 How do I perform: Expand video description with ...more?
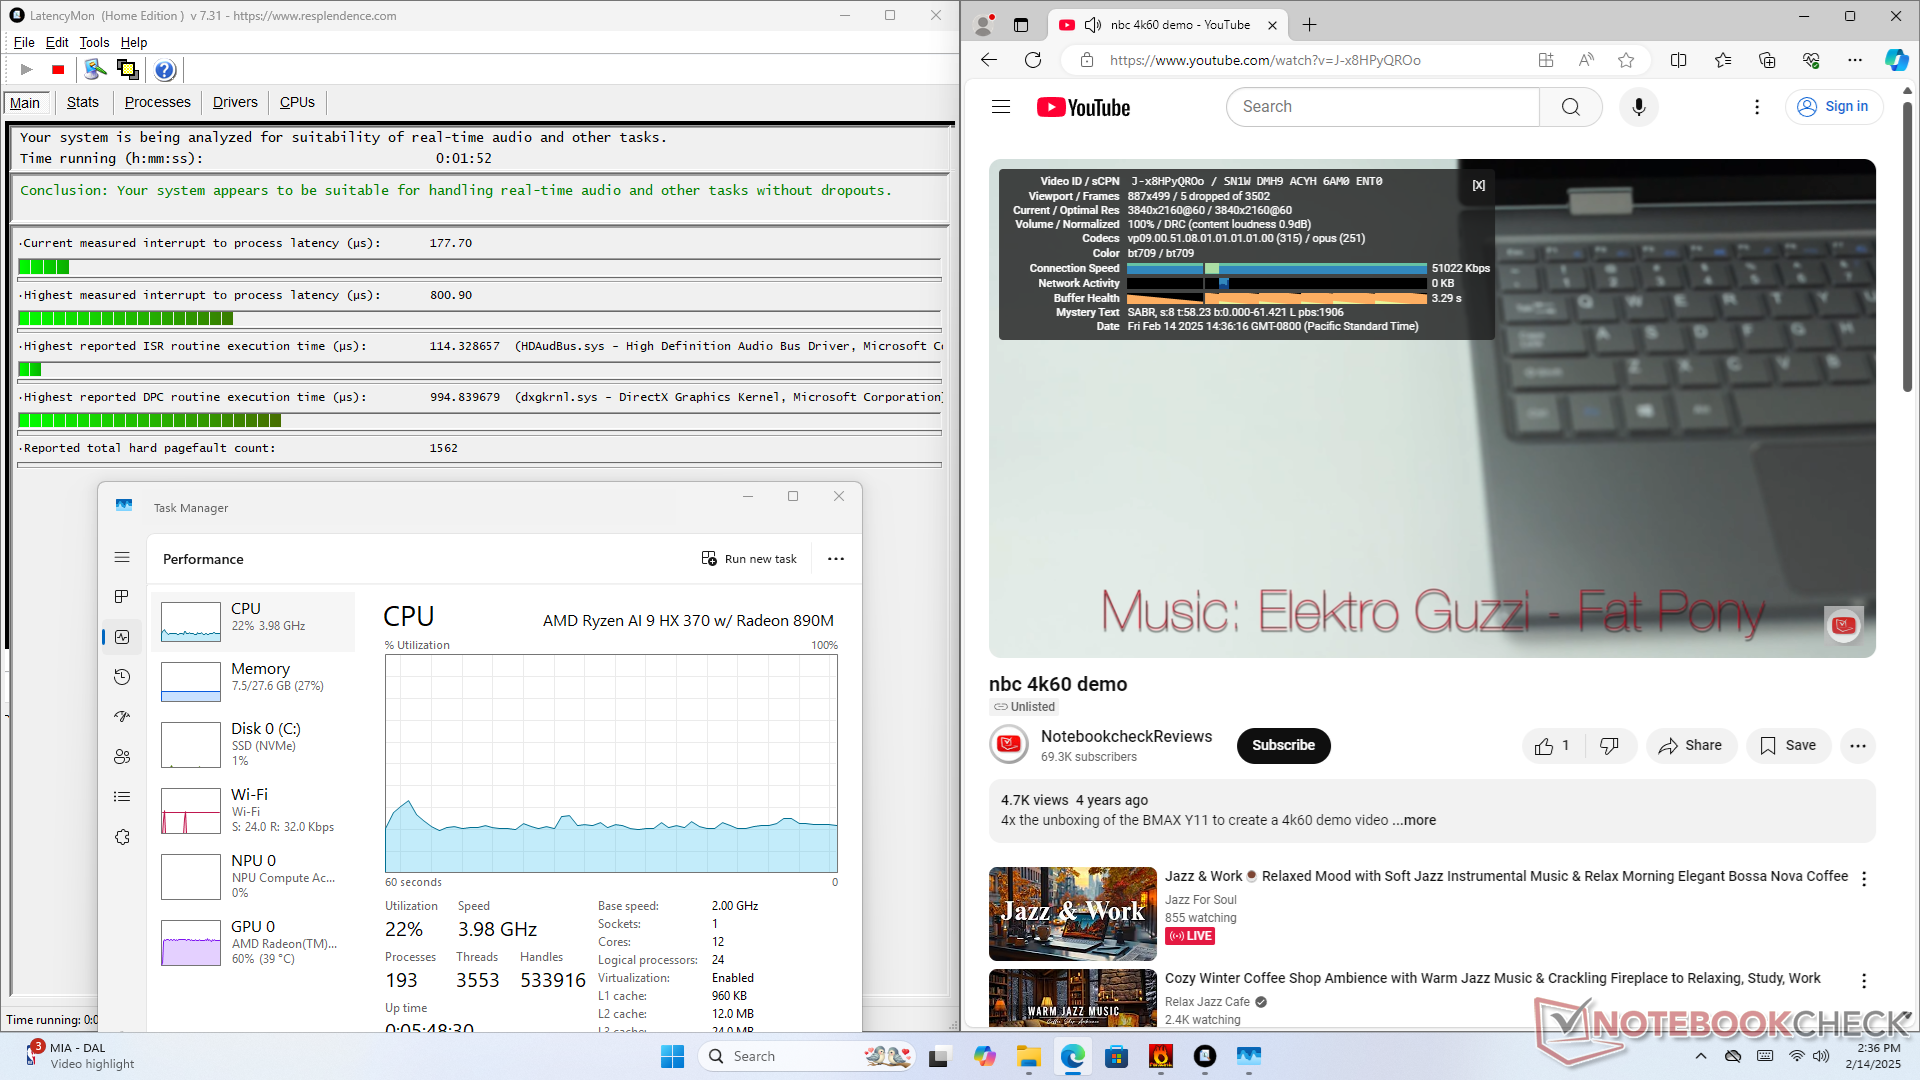coord(1414,821)
